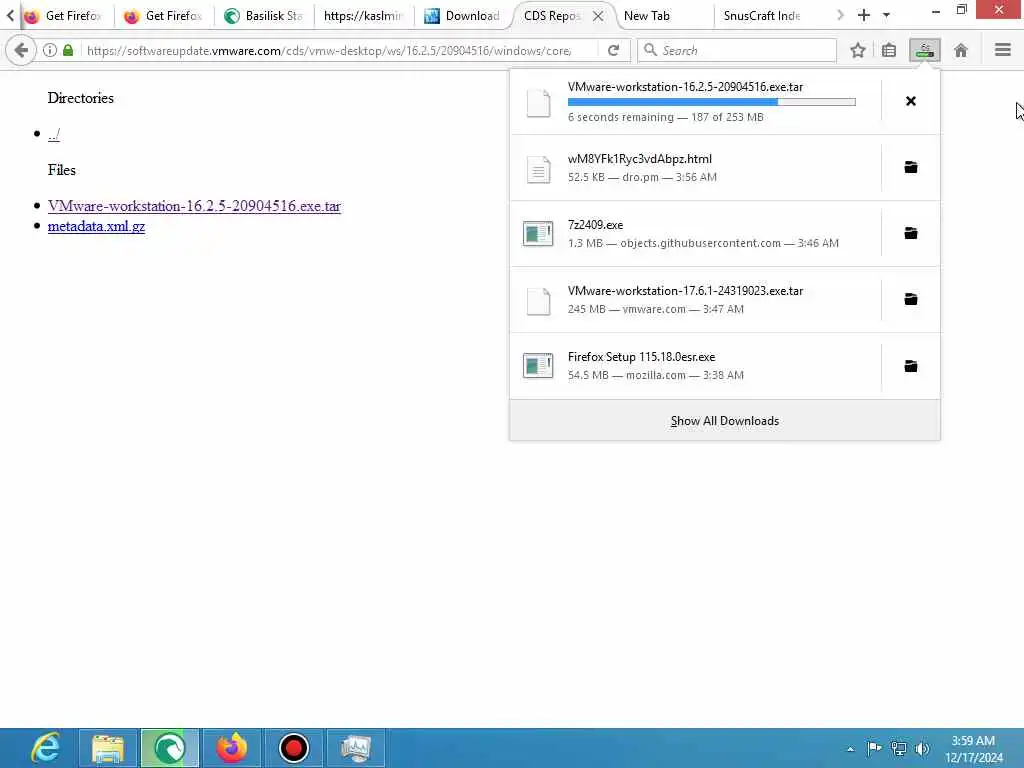
Task: Open the parent directory ../ link
Action: [54, 135]
